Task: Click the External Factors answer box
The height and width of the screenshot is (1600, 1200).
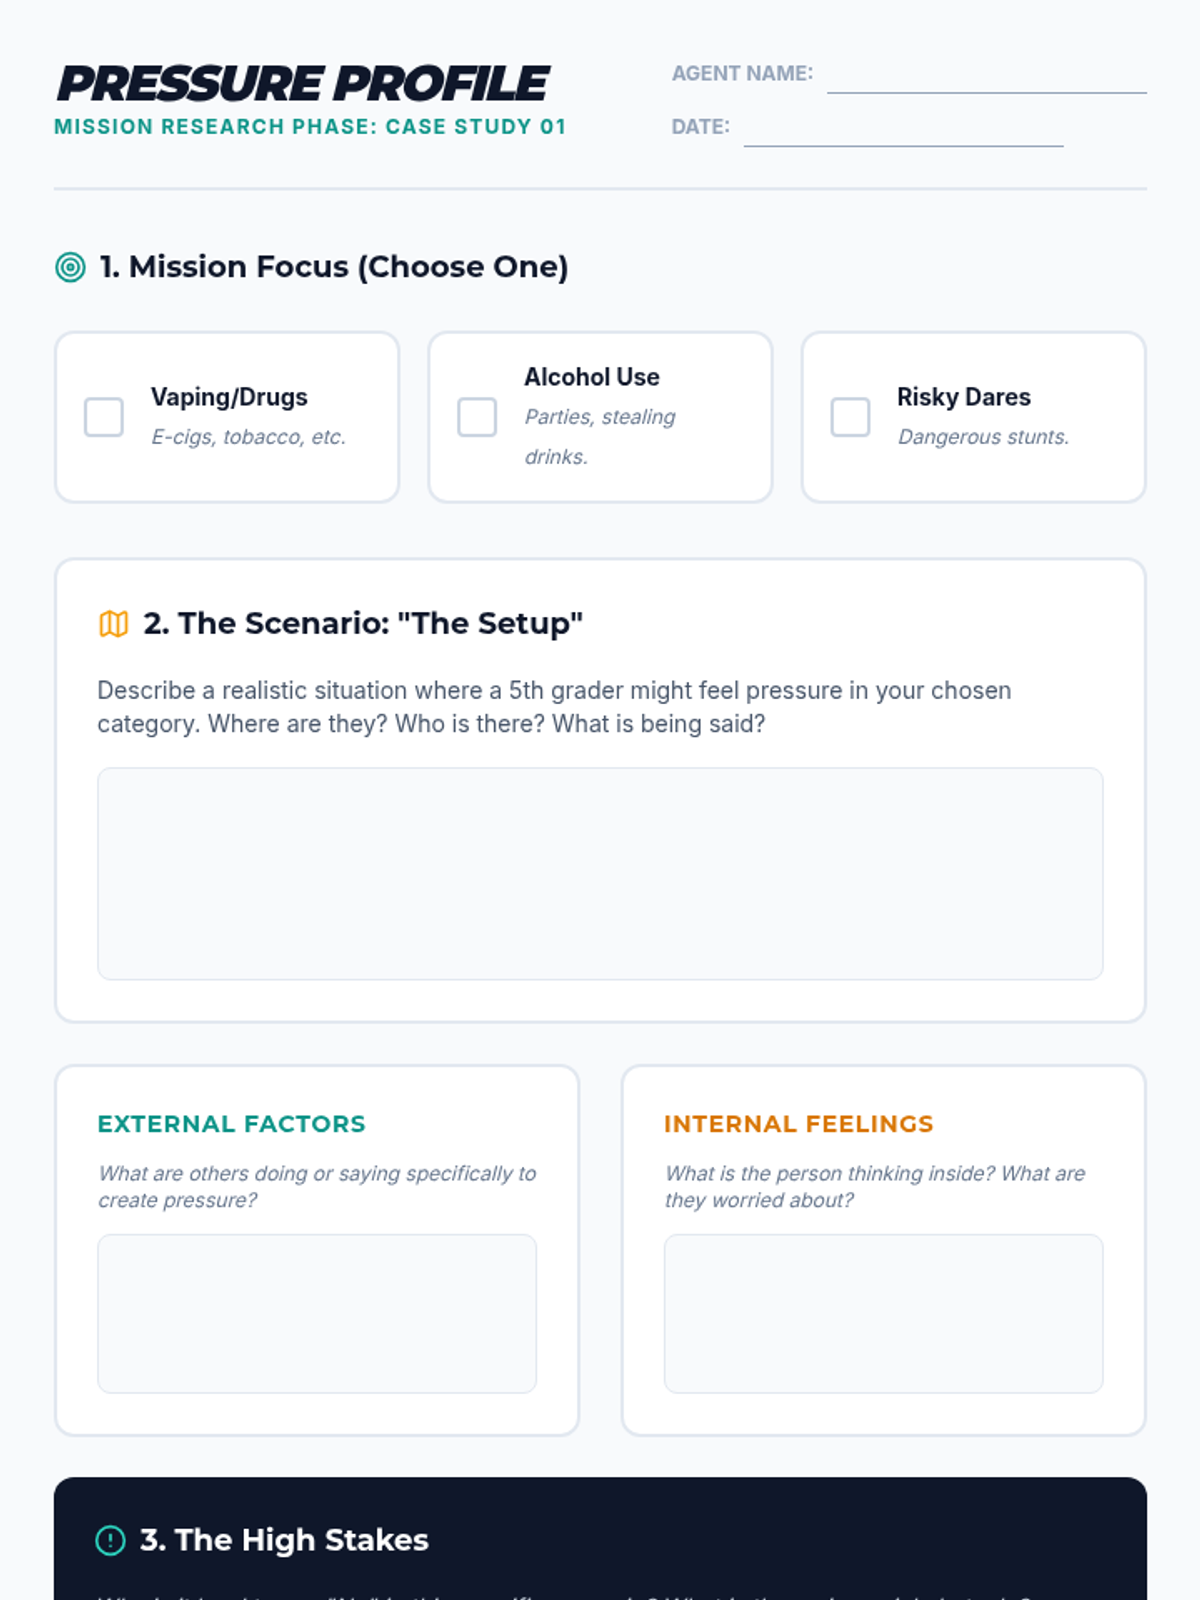Action: (x=317, y=1314)
